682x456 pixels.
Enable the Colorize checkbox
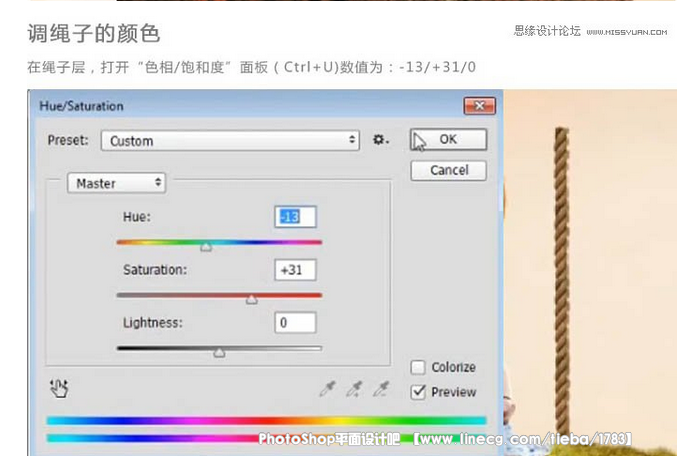[x=418, y=367]
